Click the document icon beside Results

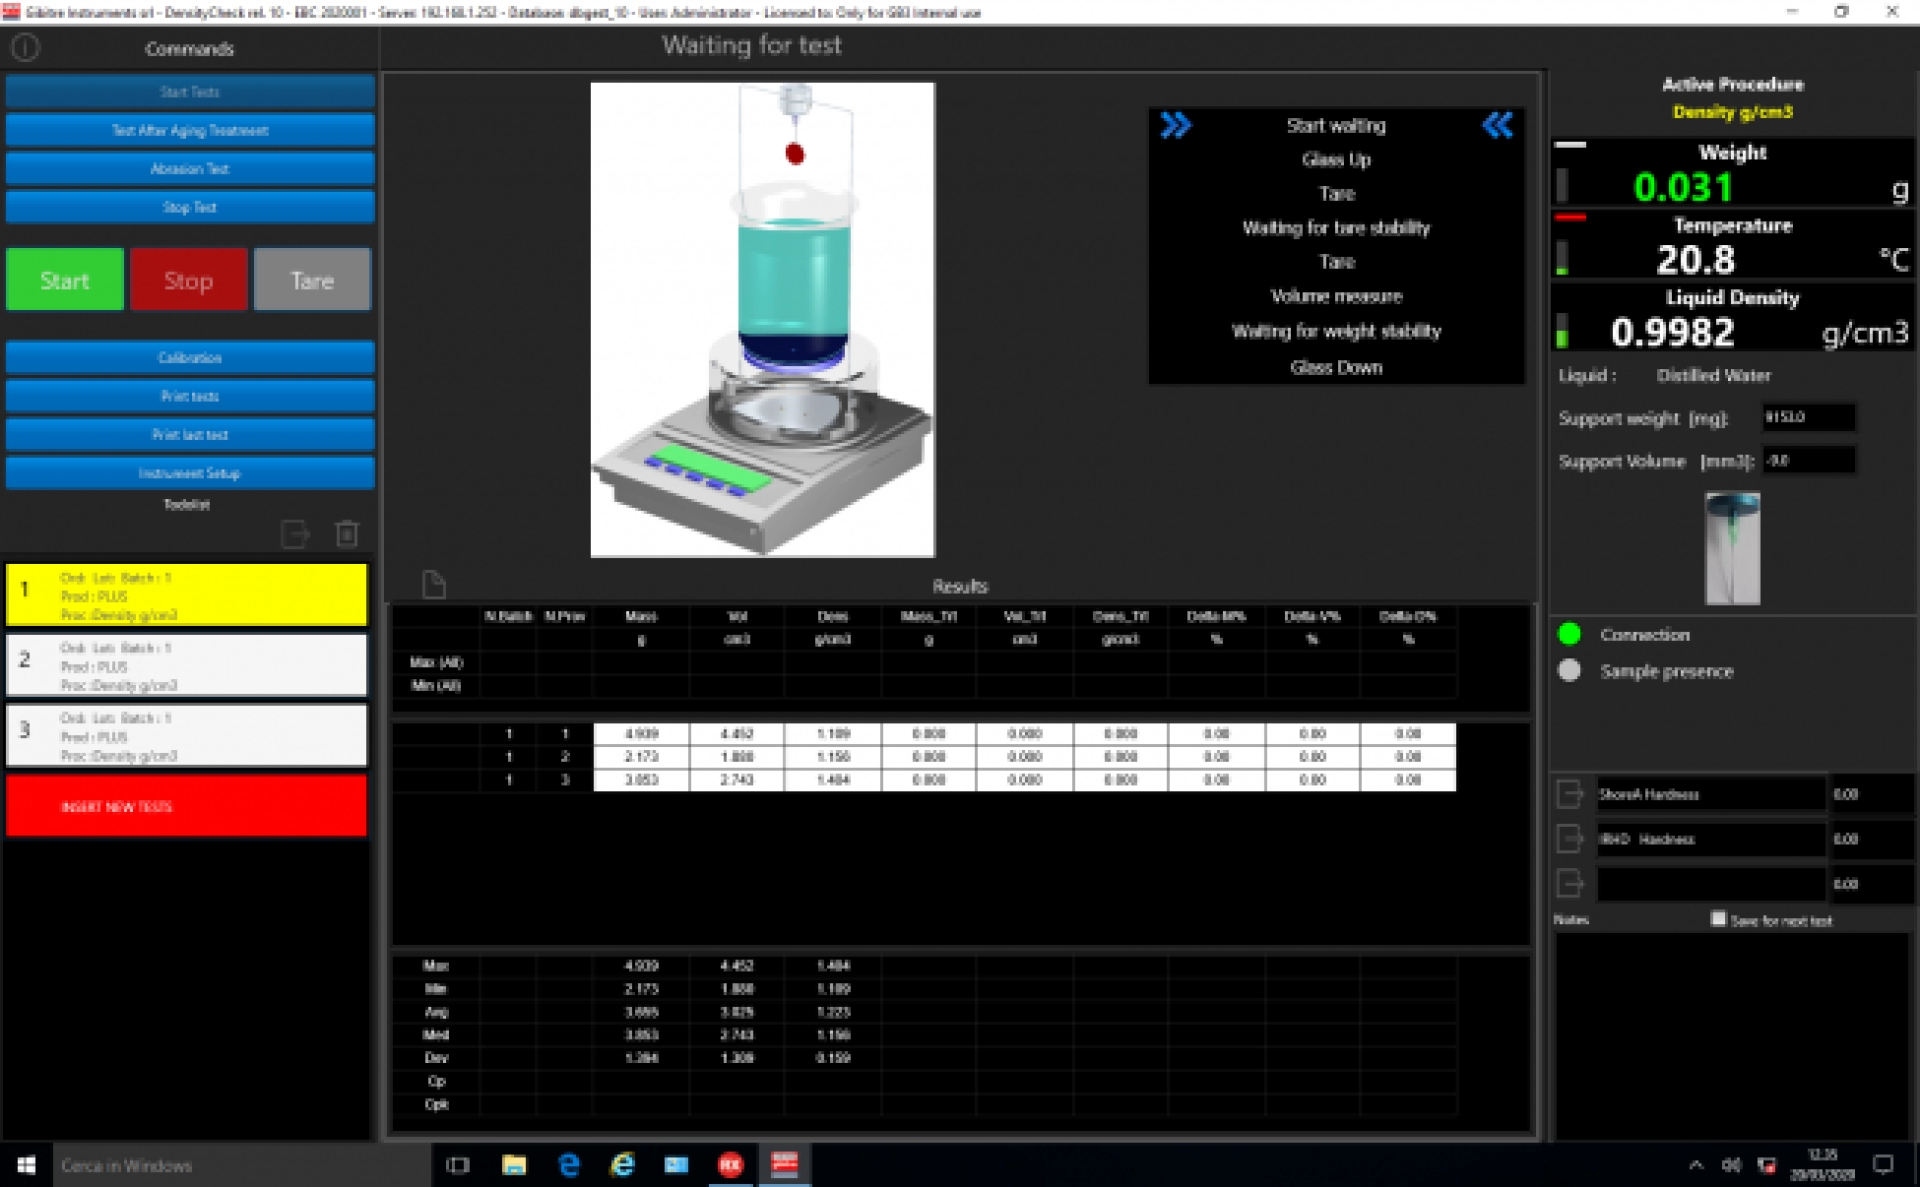pos(433,584)
